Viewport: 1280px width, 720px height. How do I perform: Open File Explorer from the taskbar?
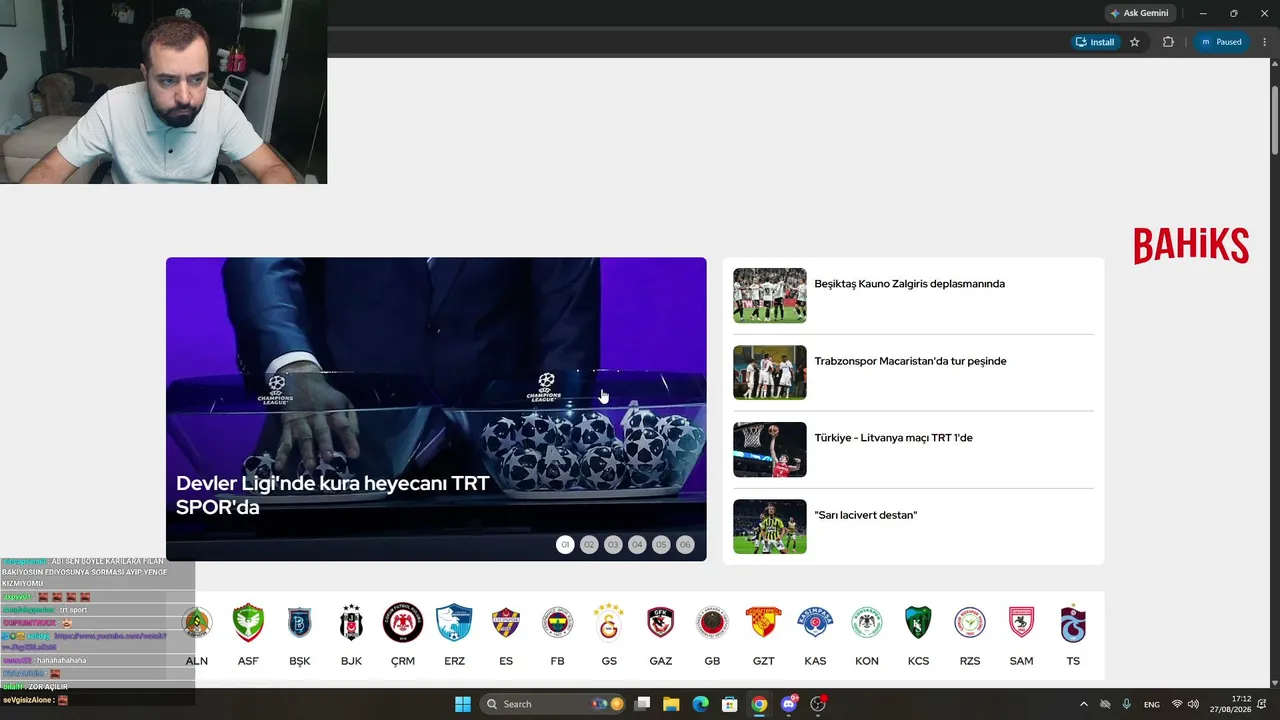pos(671,704)
